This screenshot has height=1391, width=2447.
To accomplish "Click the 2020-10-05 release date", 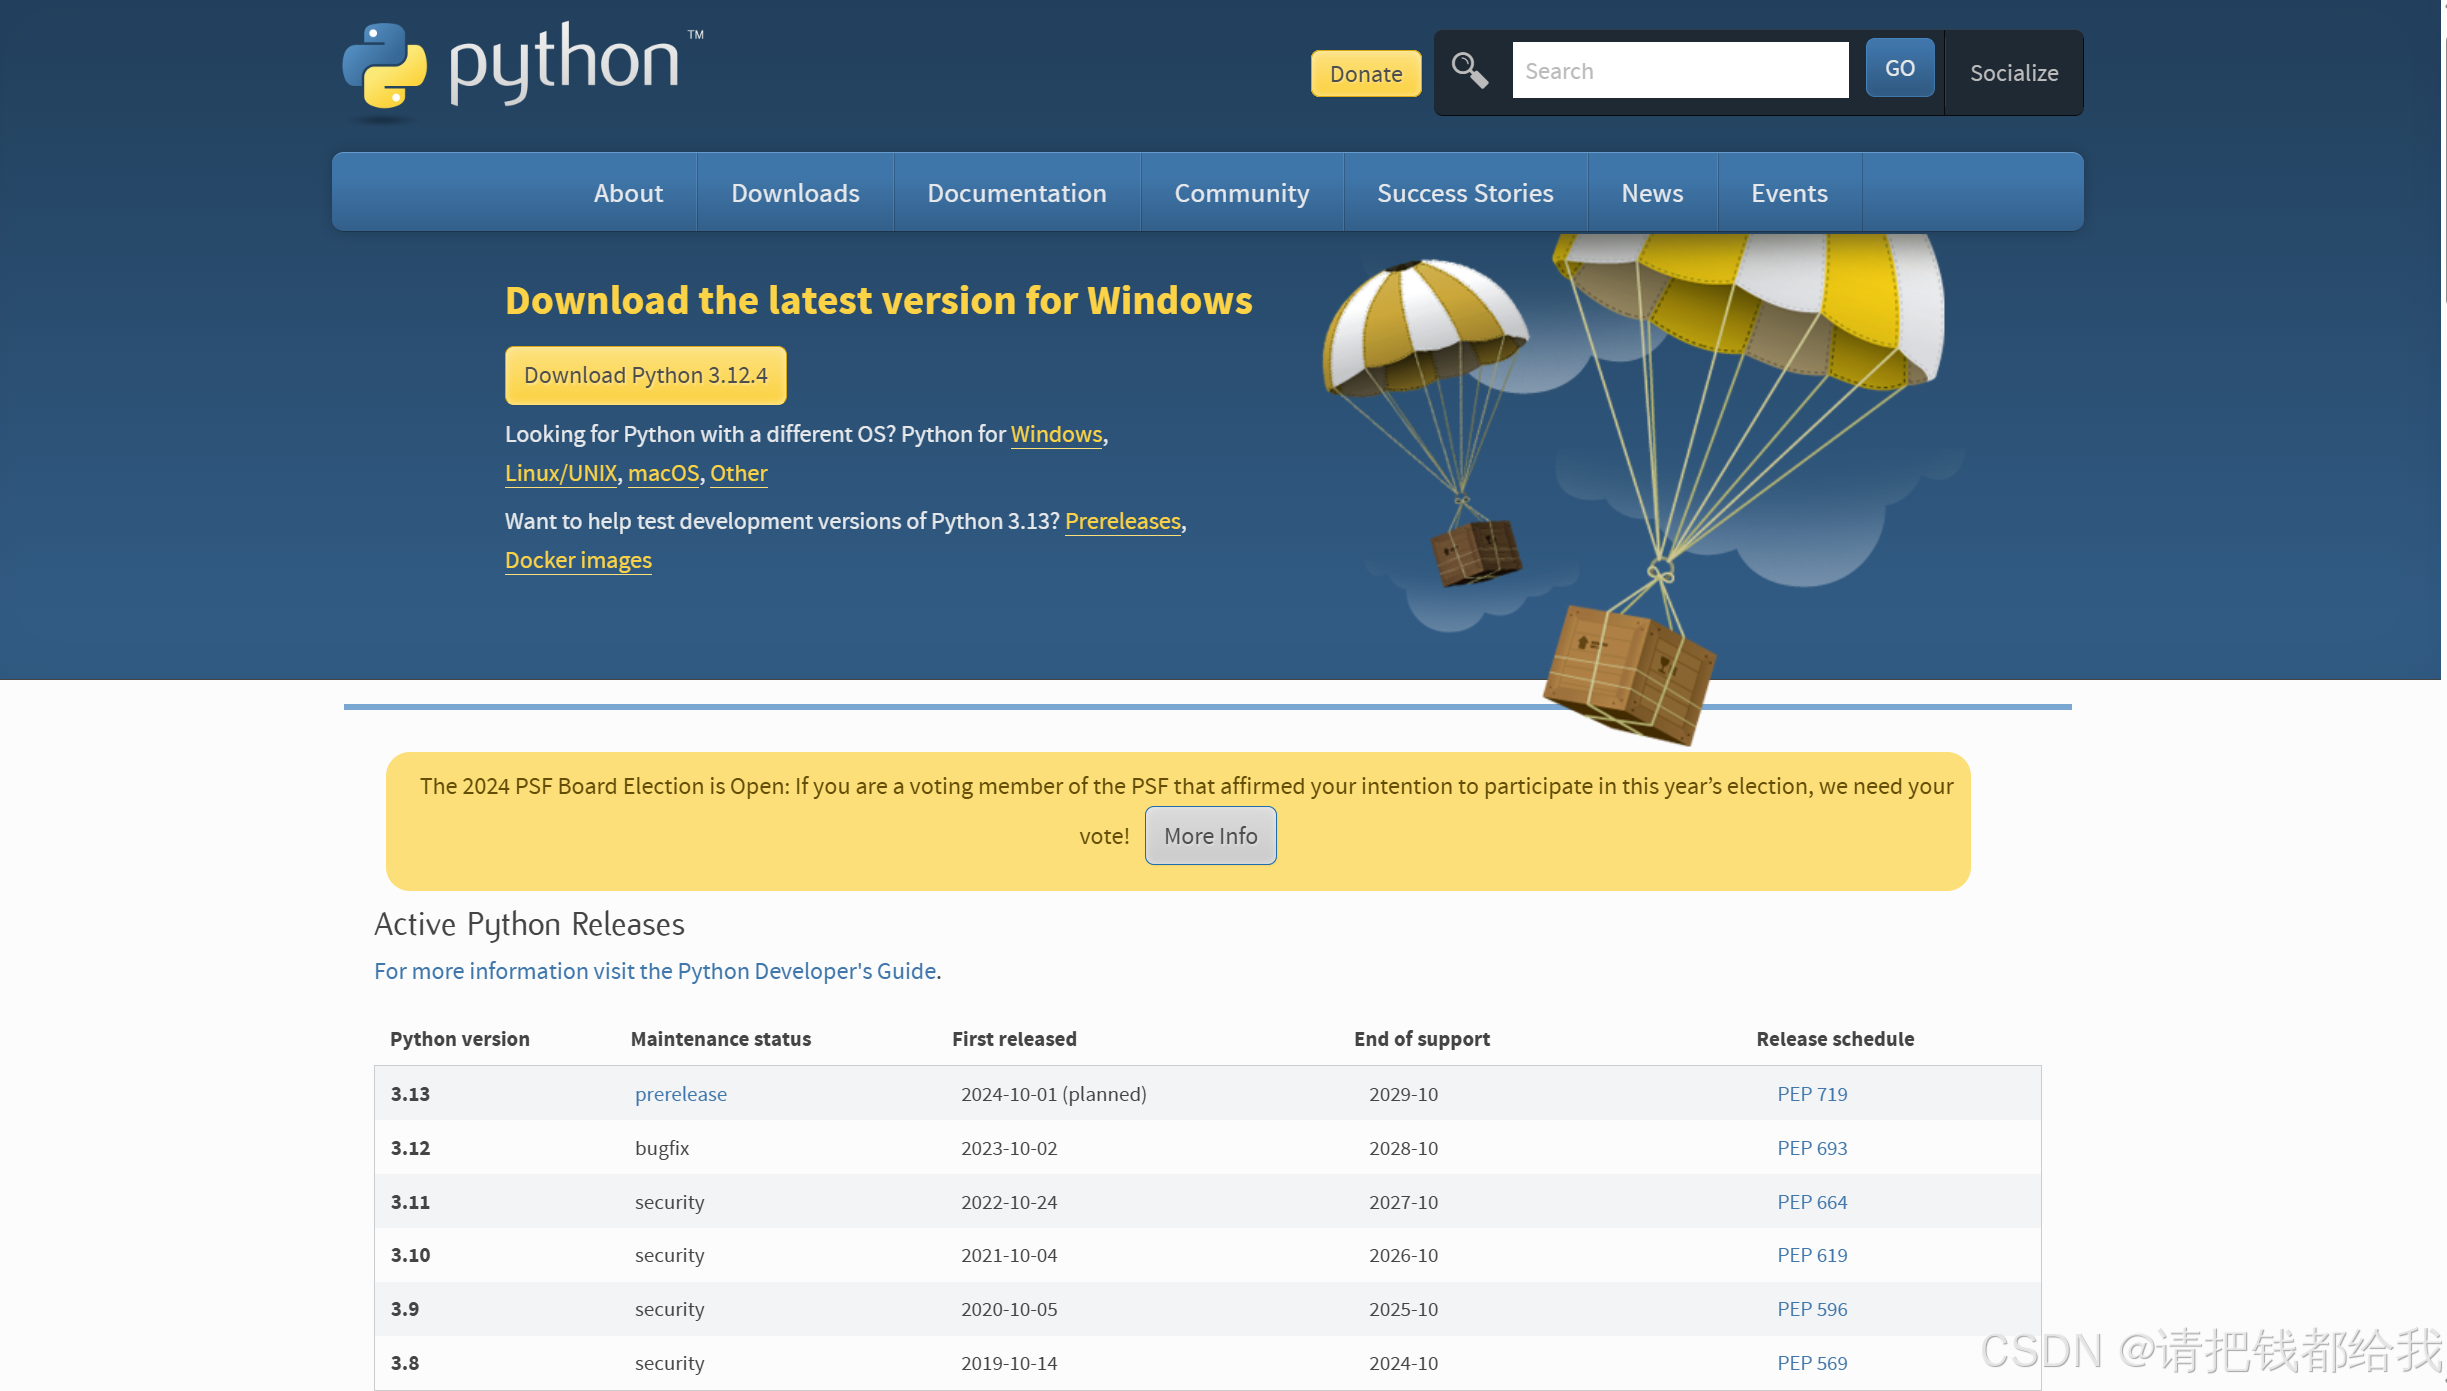I will 1009,1309.
